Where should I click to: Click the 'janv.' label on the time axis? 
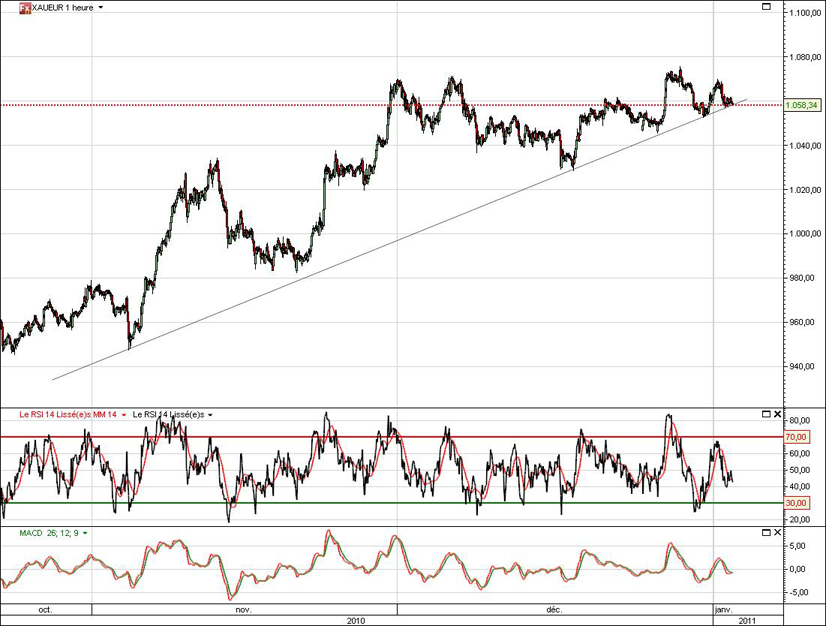tap(723, 608)
